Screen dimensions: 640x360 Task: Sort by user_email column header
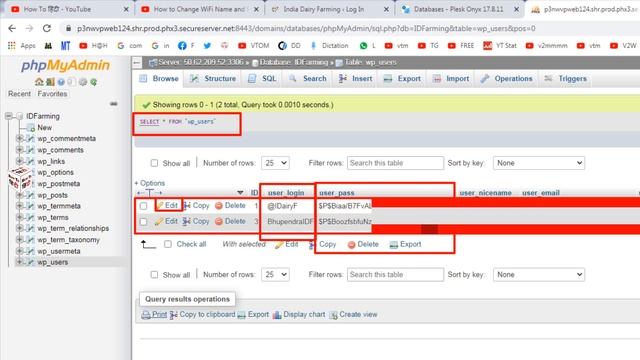pos(541,193)
